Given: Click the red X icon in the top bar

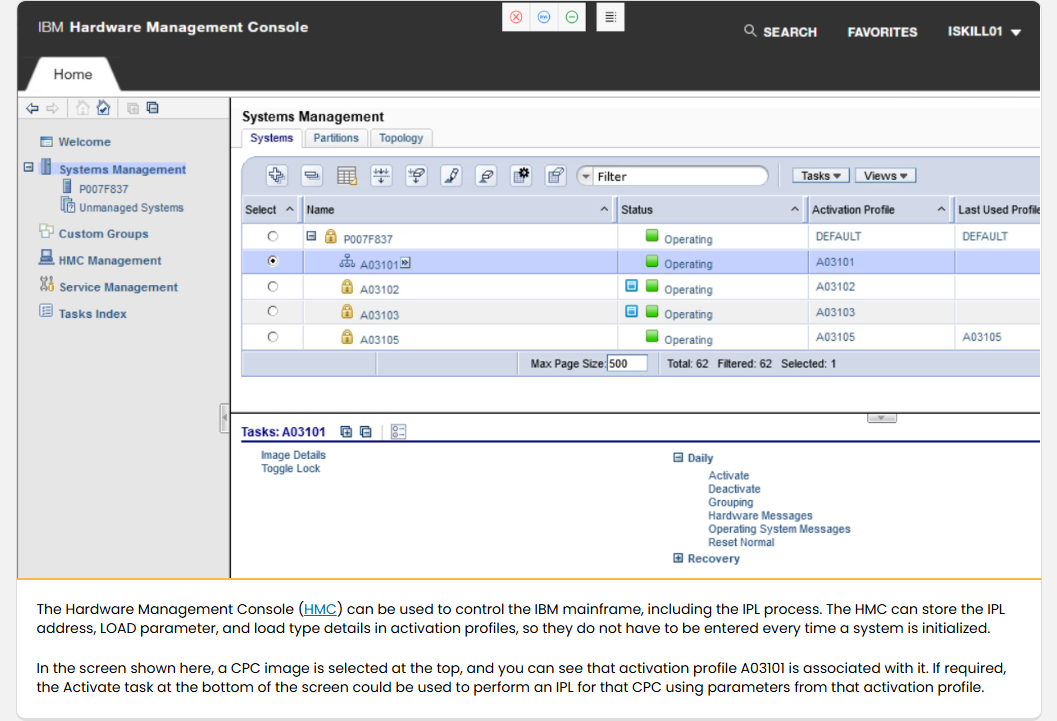Looking at the screenshot, I should pyautogui.click(x=516, y=17).
